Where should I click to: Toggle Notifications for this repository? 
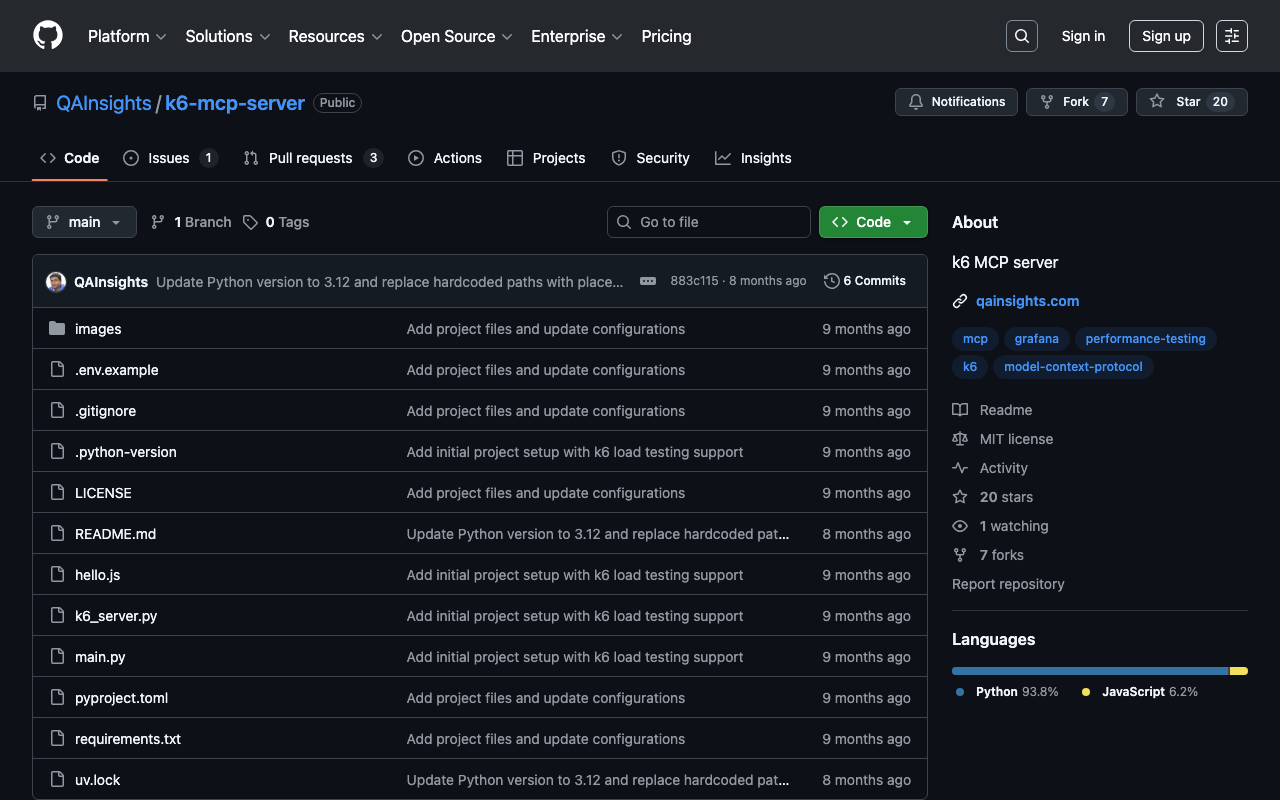[x=956, y=102]
